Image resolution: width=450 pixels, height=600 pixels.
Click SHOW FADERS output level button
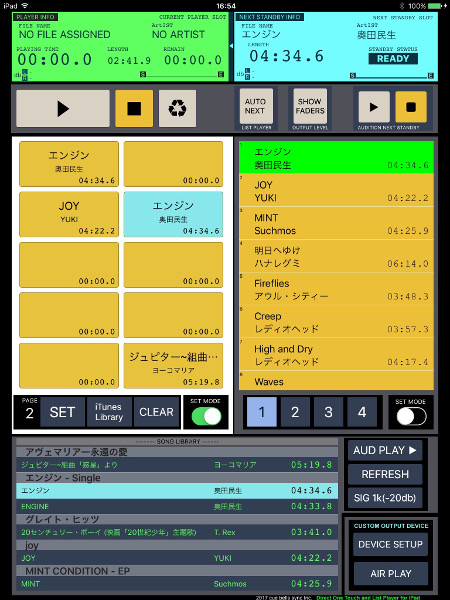310,106
